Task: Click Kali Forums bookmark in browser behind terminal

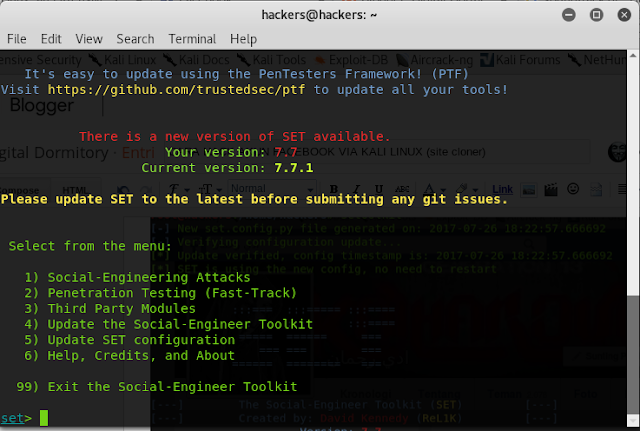Action: point(520,60)
